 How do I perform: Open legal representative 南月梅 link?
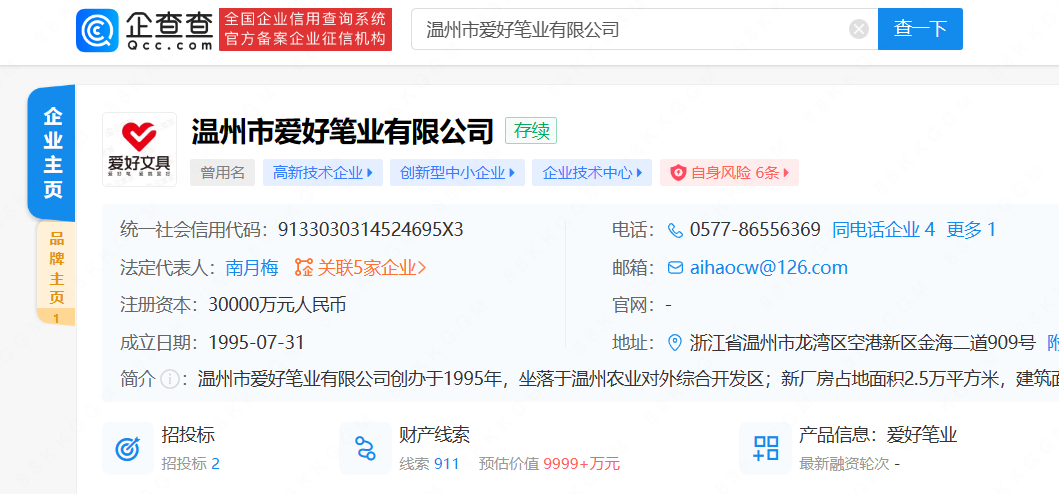(x=252, y=268)
